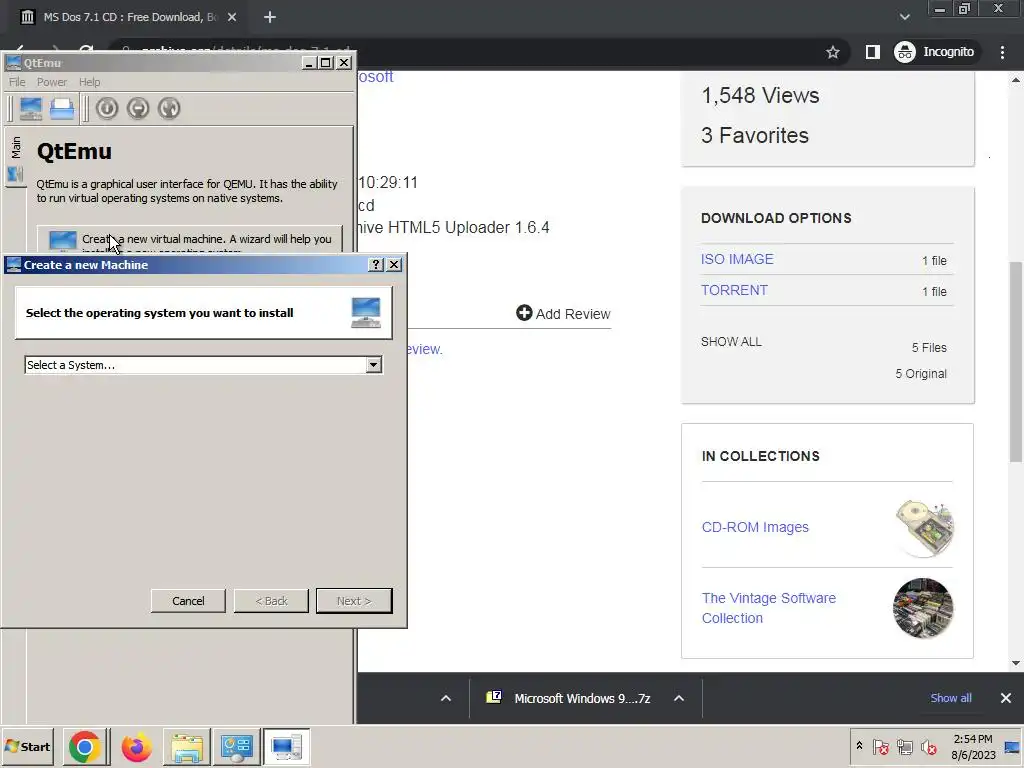1024x768 pixels.
Task: Click the 1,548 Views text
Action: [x=760, y=95]
